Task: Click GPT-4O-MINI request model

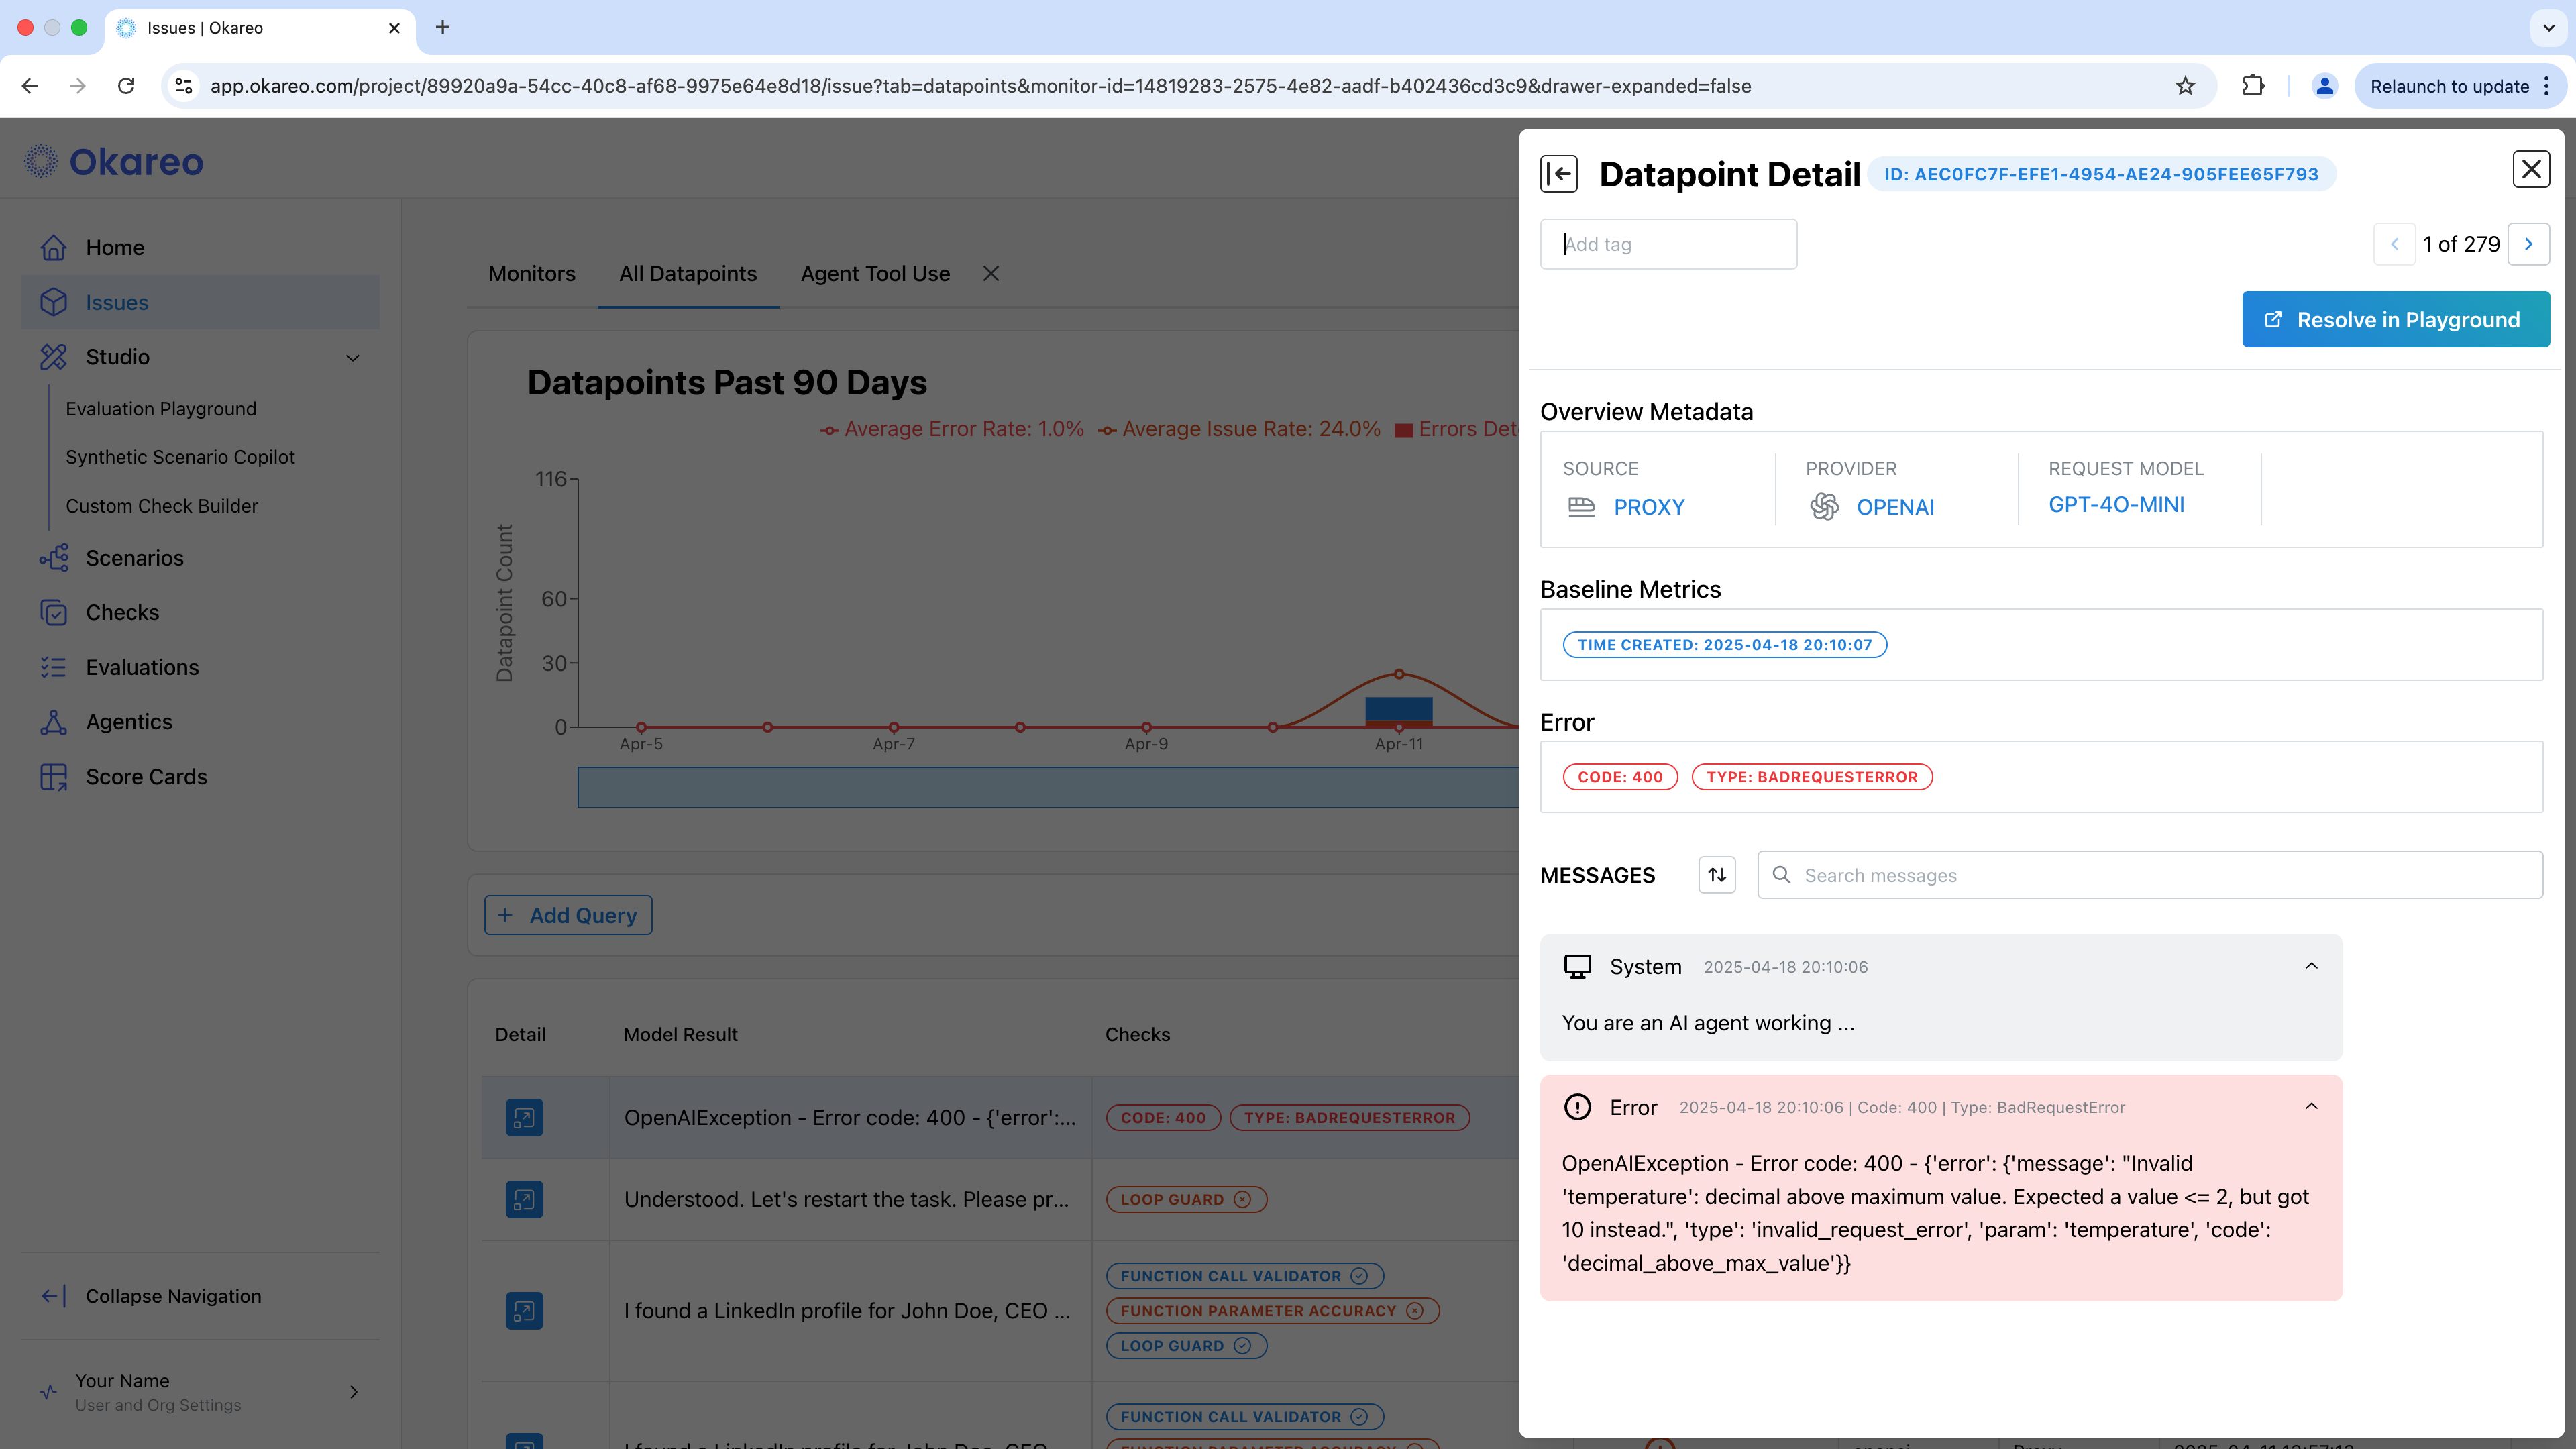Action: [2116, 505]
